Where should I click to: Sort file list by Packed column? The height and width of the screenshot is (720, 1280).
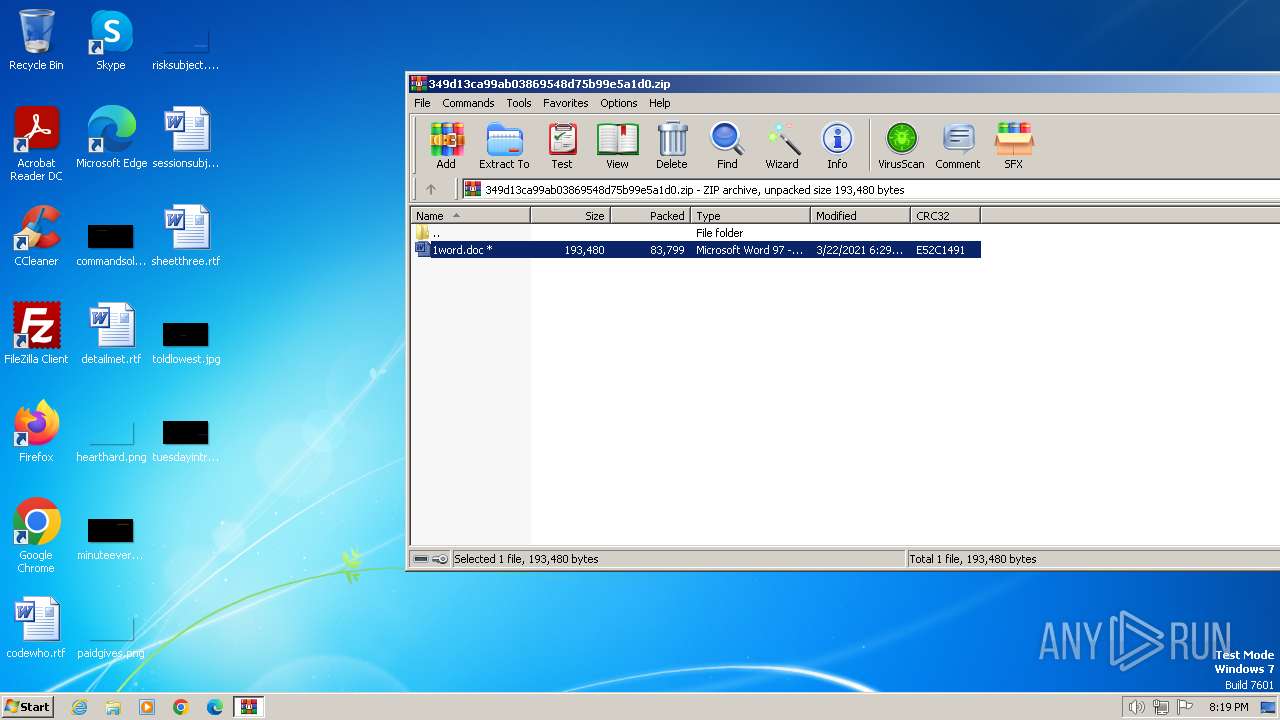(650, 215)
